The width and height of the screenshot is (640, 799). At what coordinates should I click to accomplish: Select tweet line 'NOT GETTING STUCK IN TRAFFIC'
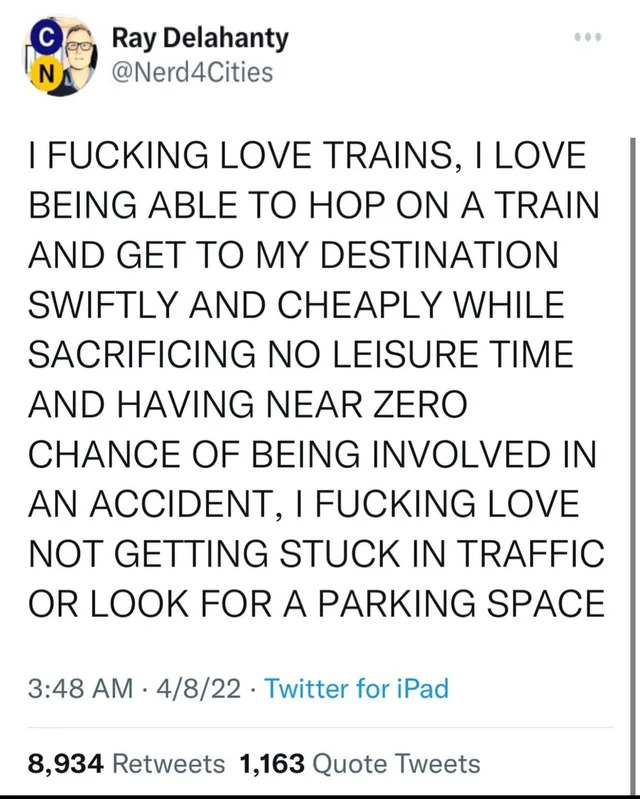pos(316,553)
